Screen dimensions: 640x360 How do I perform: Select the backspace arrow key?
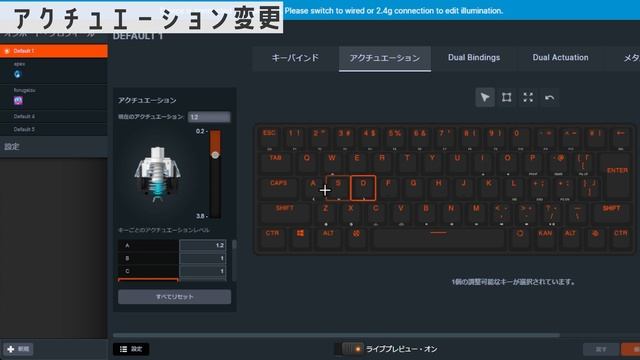(620, 138)
